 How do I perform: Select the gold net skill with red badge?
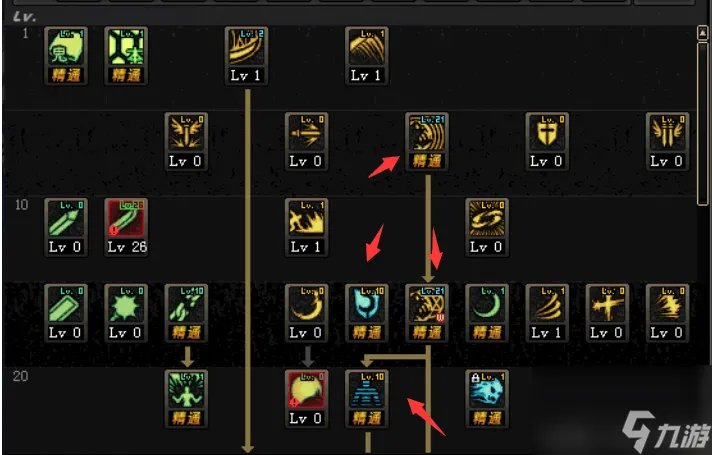point(427,312)
